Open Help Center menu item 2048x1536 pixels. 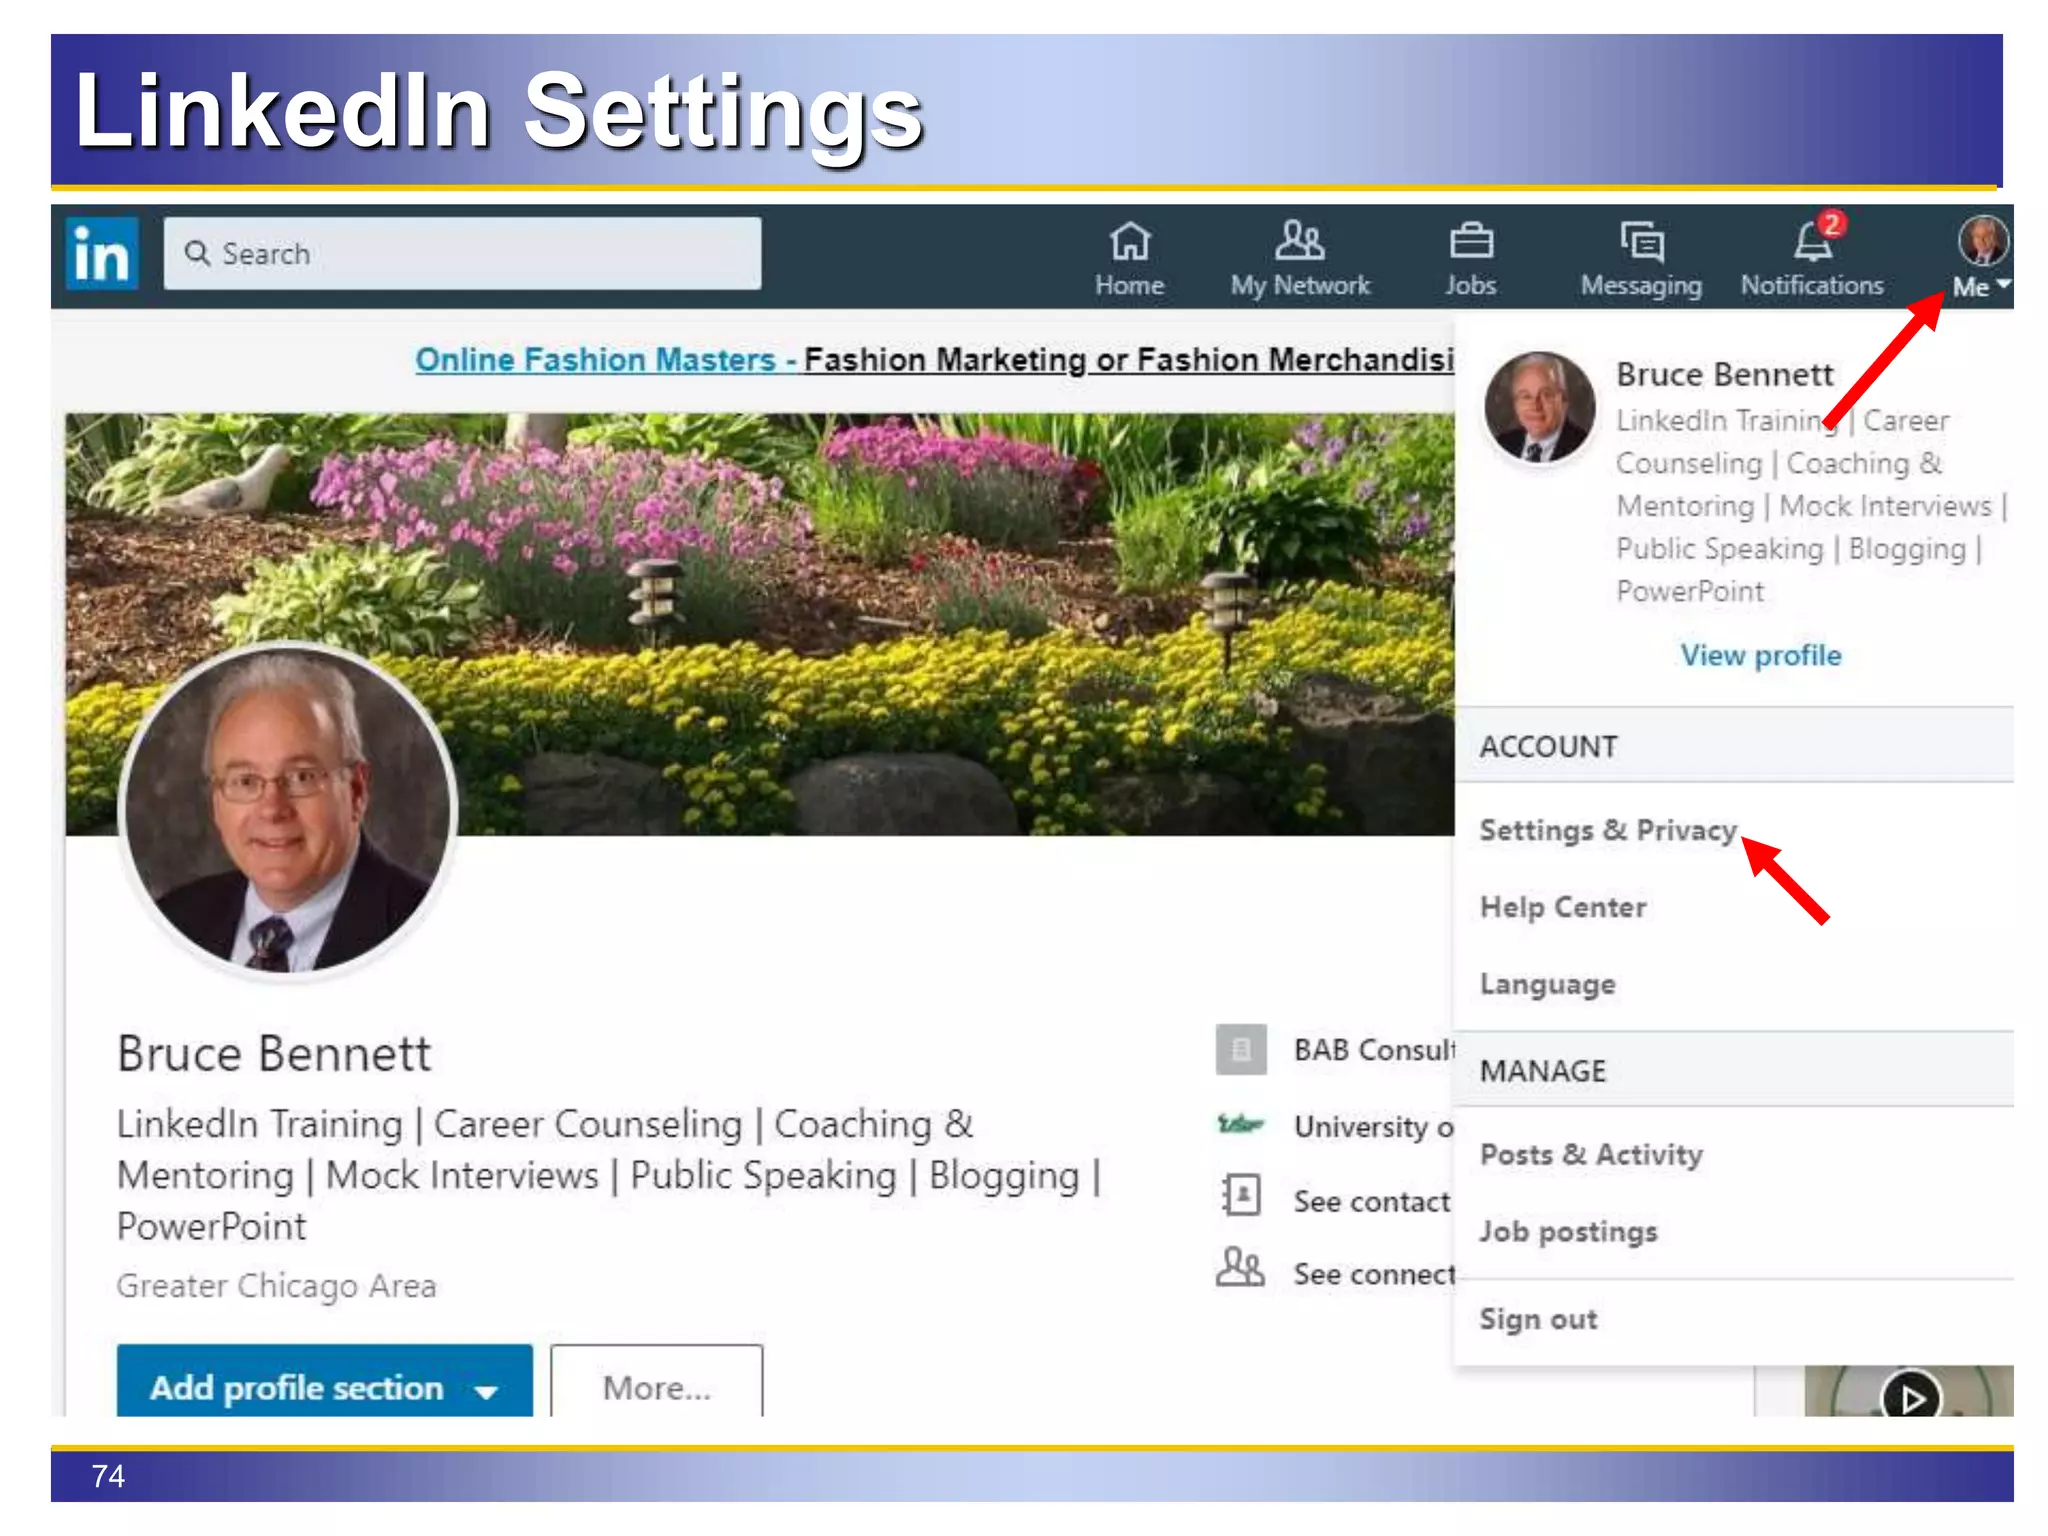pos(1563,907)
